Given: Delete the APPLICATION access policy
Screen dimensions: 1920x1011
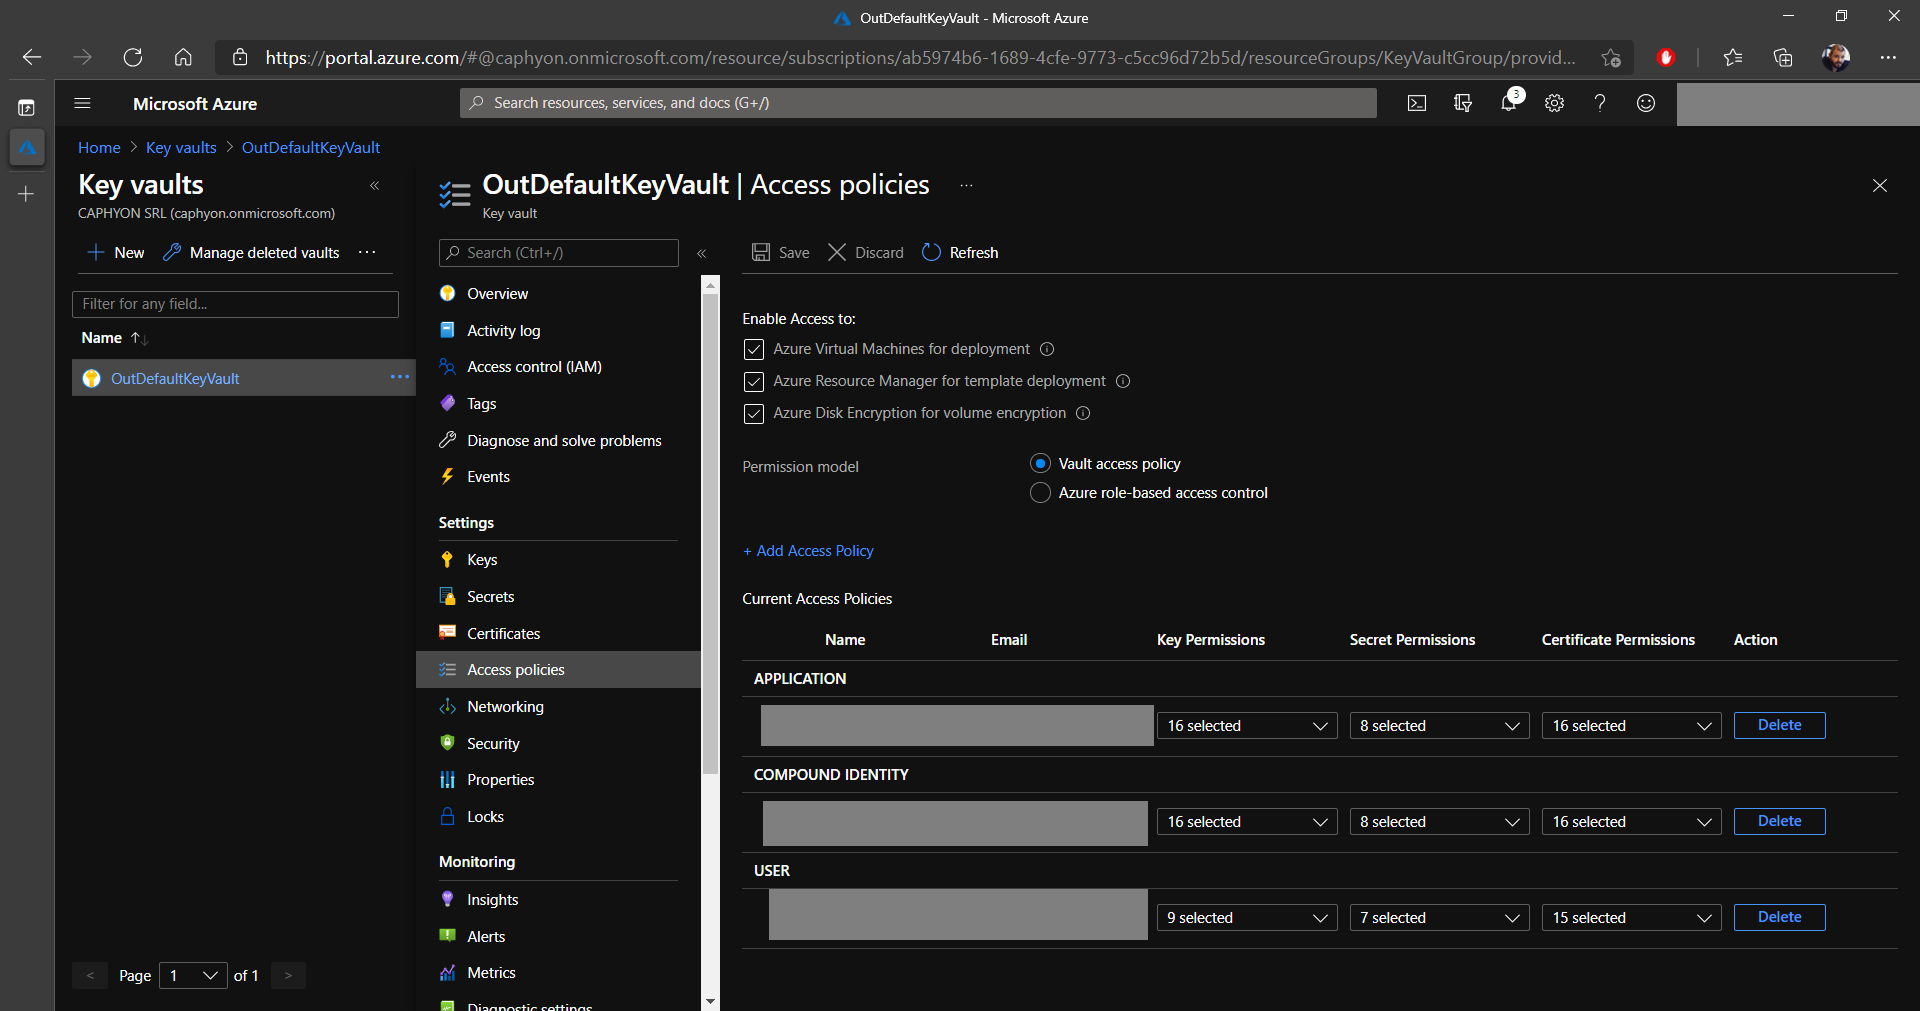Looking at the screenshot, I should 1779,725.
